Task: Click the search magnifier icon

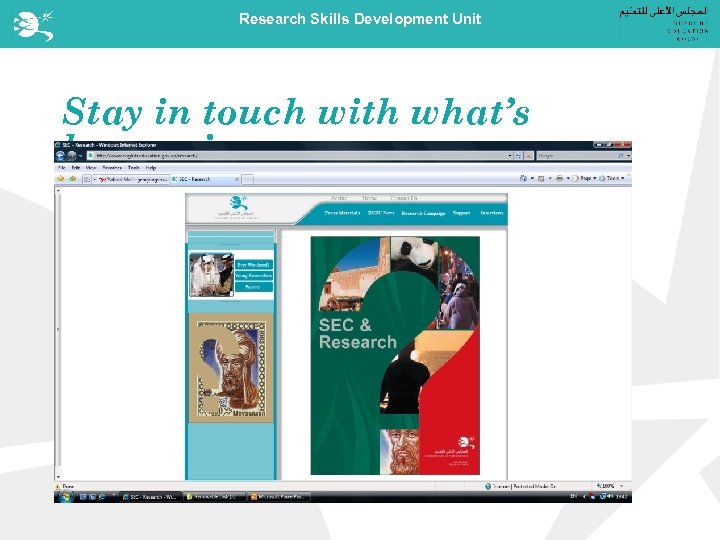Action: pyautogui.click(x=621, y=156)
